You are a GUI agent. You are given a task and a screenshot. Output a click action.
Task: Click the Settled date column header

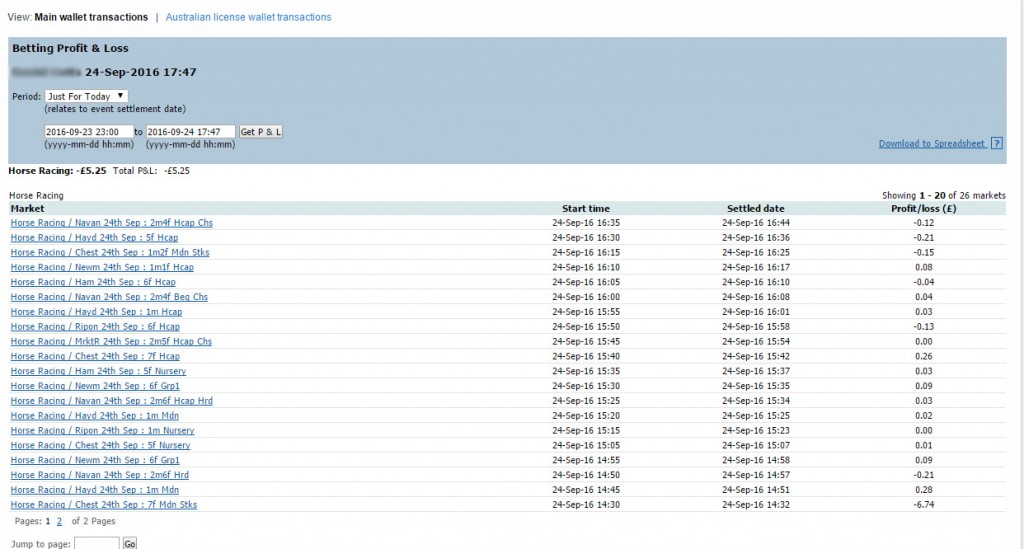(756, 209)
